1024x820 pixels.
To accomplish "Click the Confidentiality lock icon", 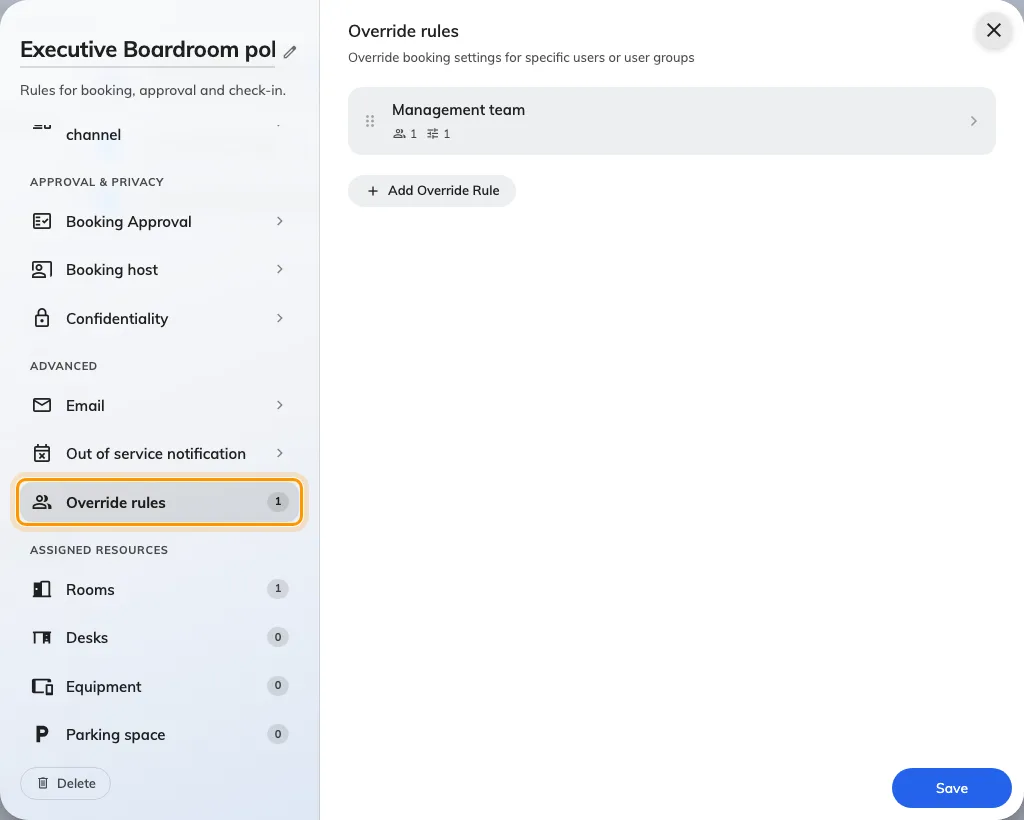I will (x=42, y=318).
